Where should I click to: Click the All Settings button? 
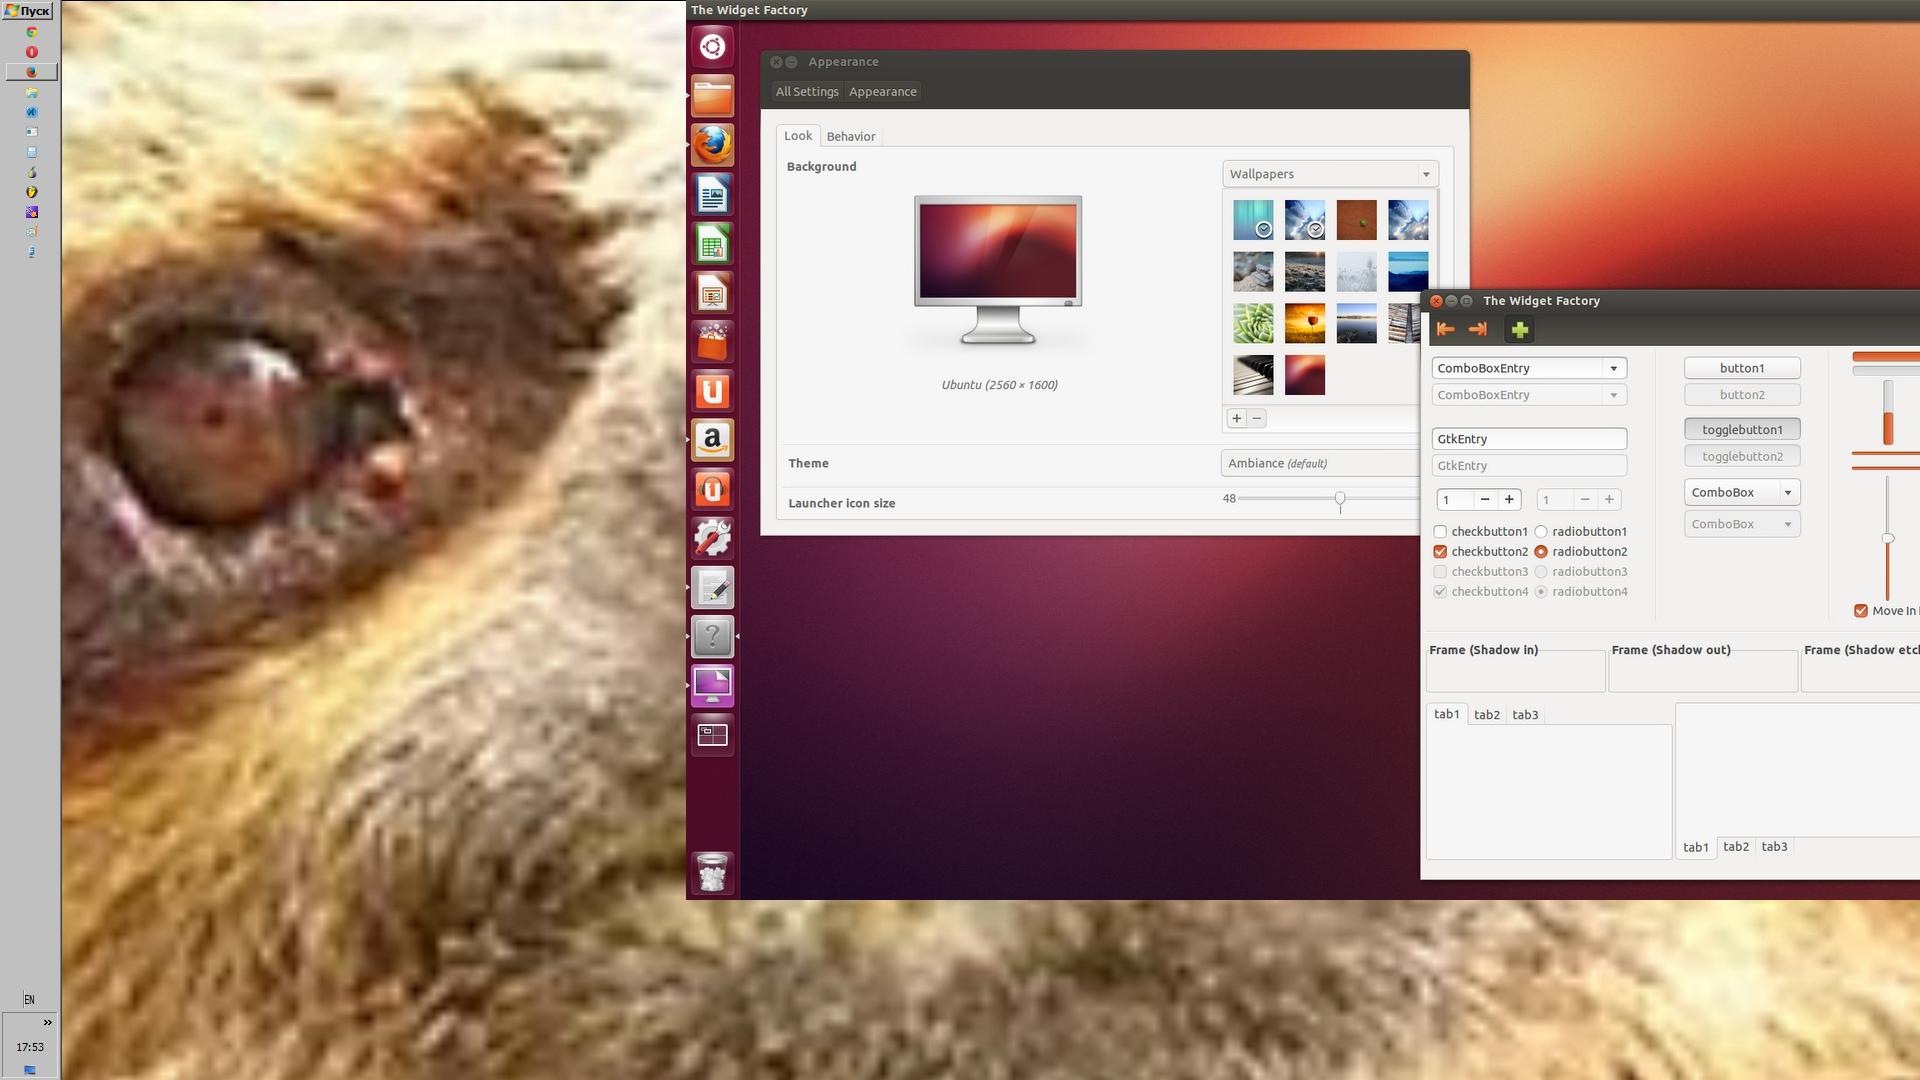(806, 92)
